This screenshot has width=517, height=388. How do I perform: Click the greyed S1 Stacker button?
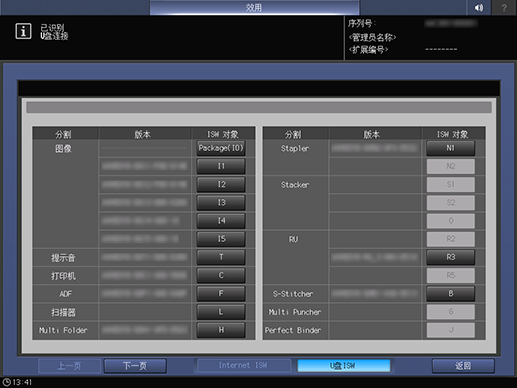[x=451, y=184]
